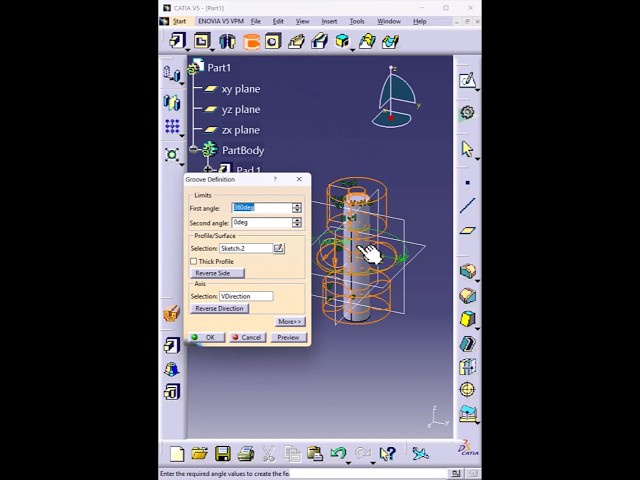
Task: Expand the More>> options in Groove dialog
Action: point(290,322)
